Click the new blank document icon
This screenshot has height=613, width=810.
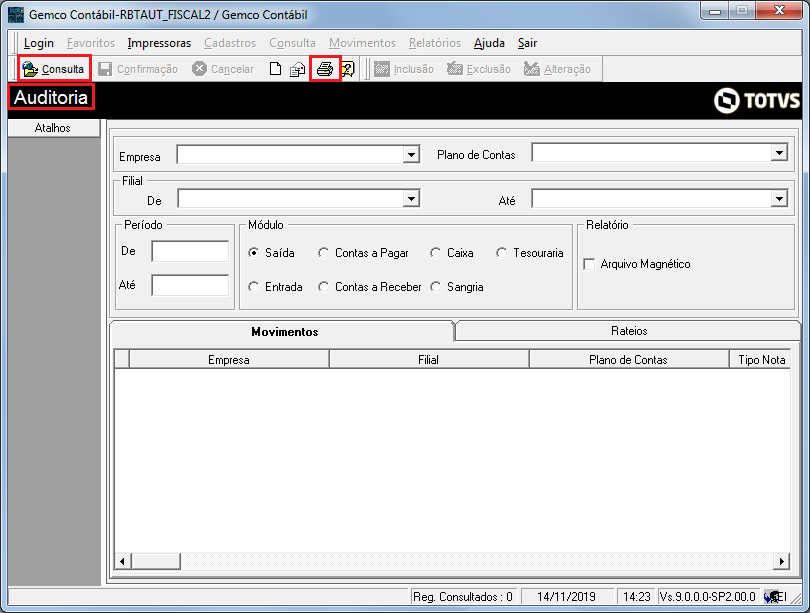(x=275, y=69)
